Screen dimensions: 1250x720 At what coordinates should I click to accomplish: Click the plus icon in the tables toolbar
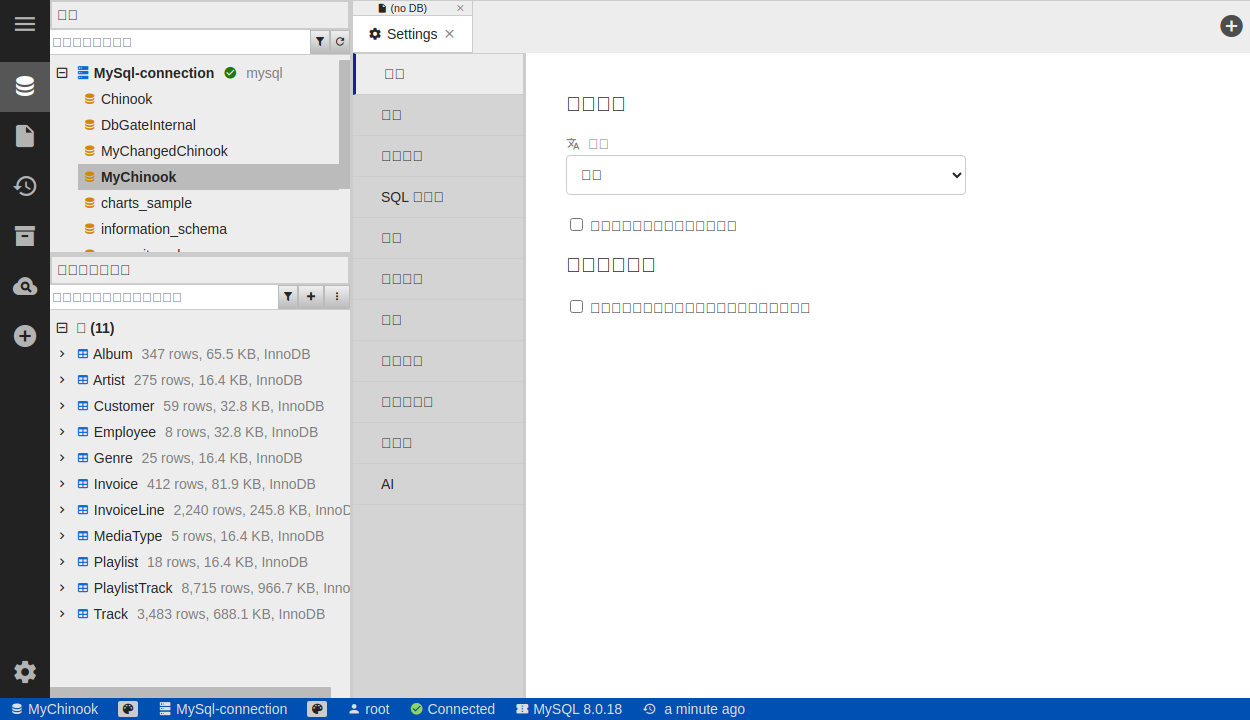pos(312,297)
